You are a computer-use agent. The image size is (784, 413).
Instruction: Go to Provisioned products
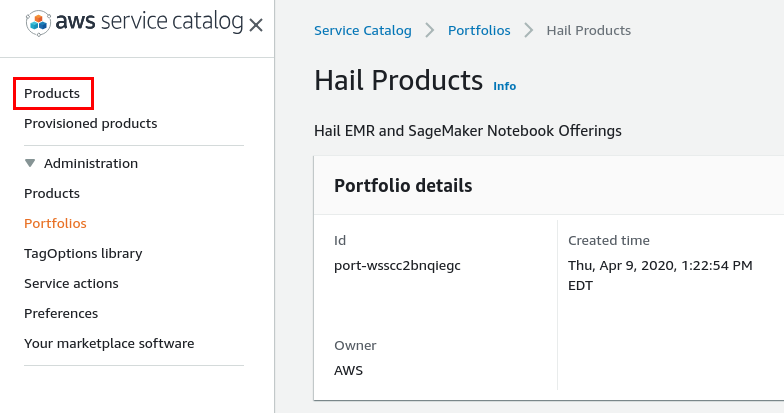90,123
